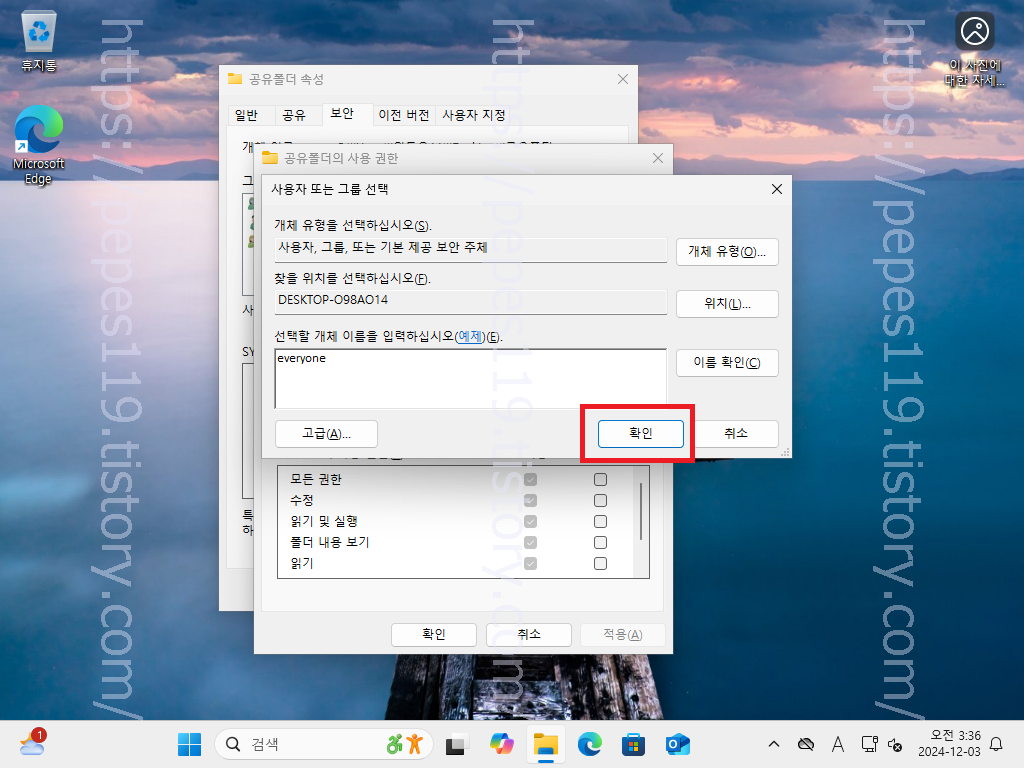Open the 이전 버전 tab
Viewport: 1024px width, 768px height.
pos(404,115)
